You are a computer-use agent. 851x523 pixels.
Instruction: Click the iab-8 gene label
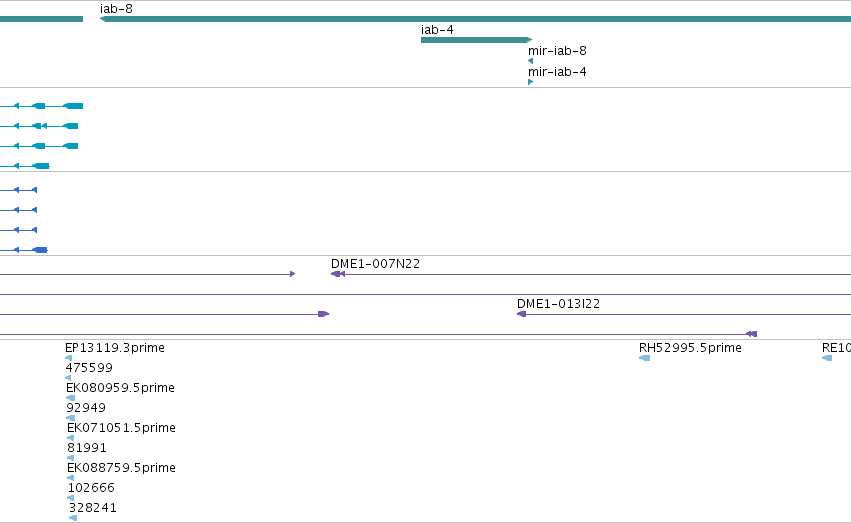(x=116, y=9)
